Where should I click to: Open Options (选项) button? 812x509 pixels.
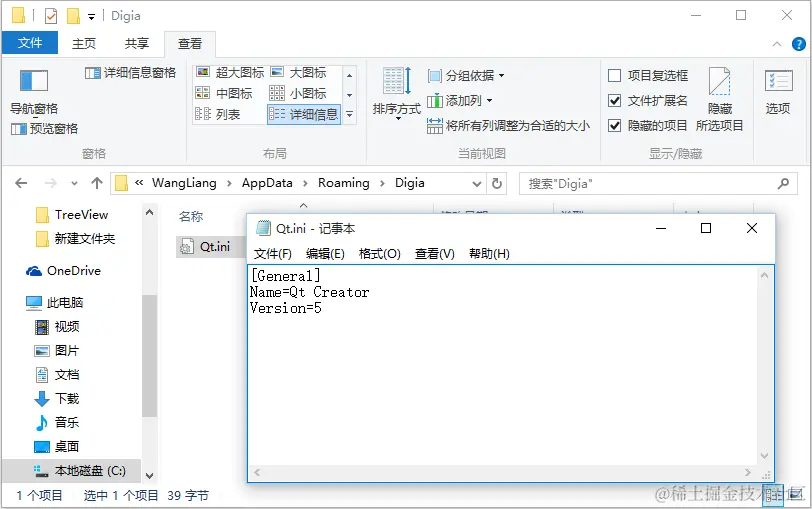coord(778,92)
